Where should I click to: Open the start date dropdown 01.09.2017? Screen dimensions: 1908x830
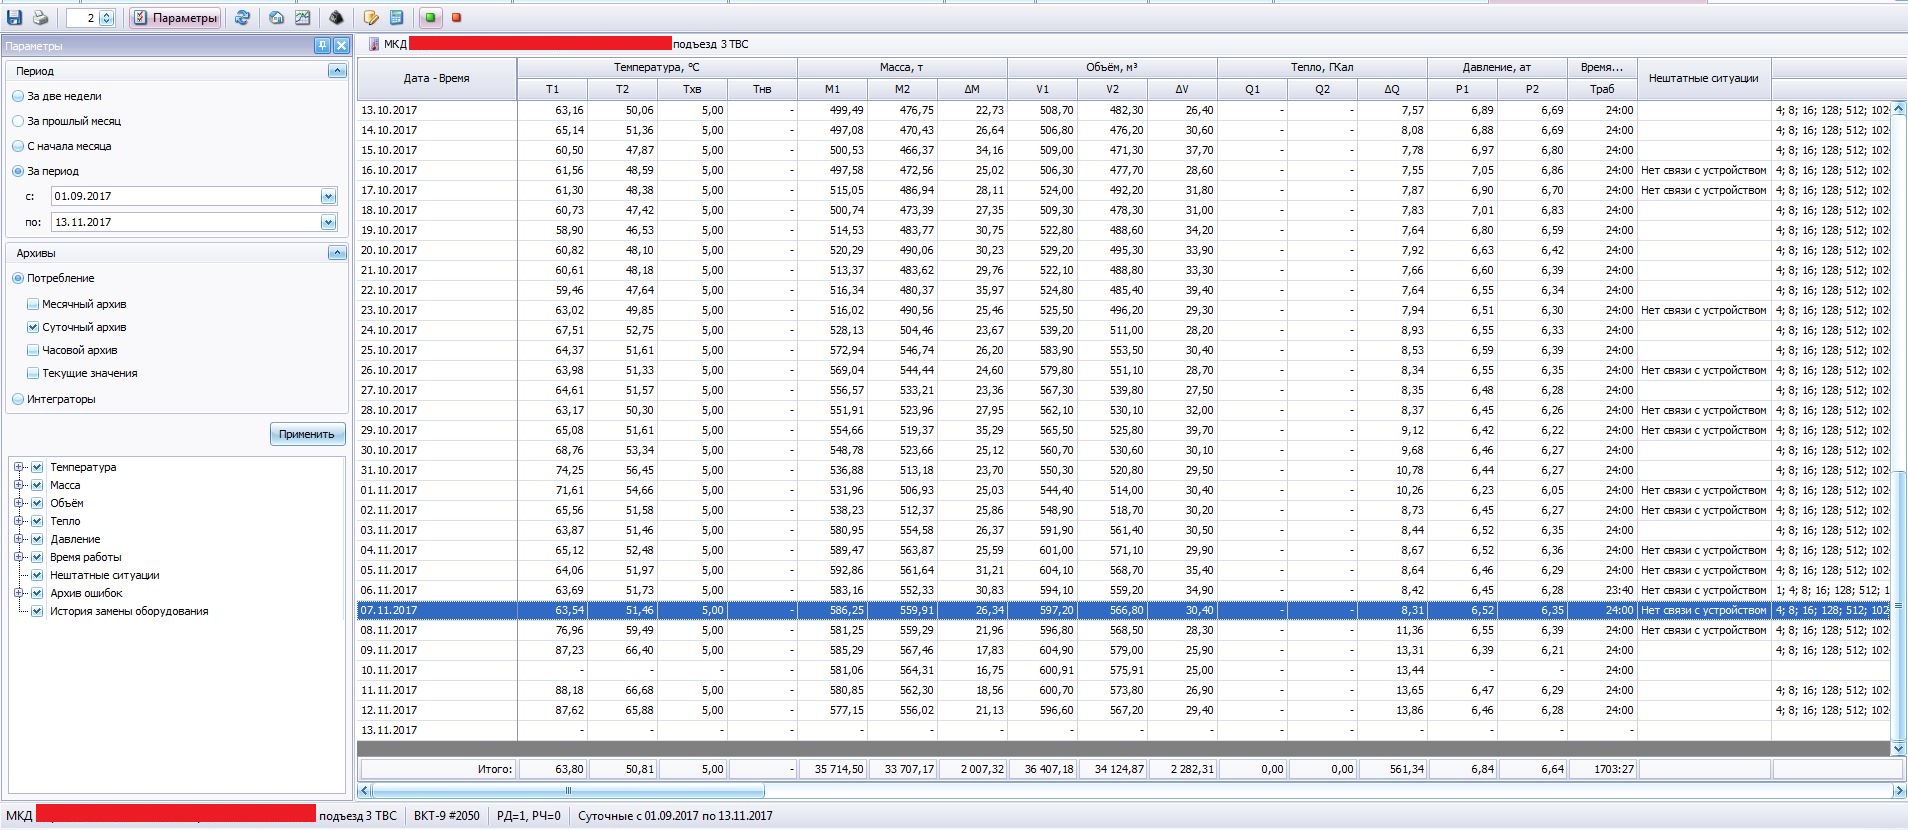328,197
